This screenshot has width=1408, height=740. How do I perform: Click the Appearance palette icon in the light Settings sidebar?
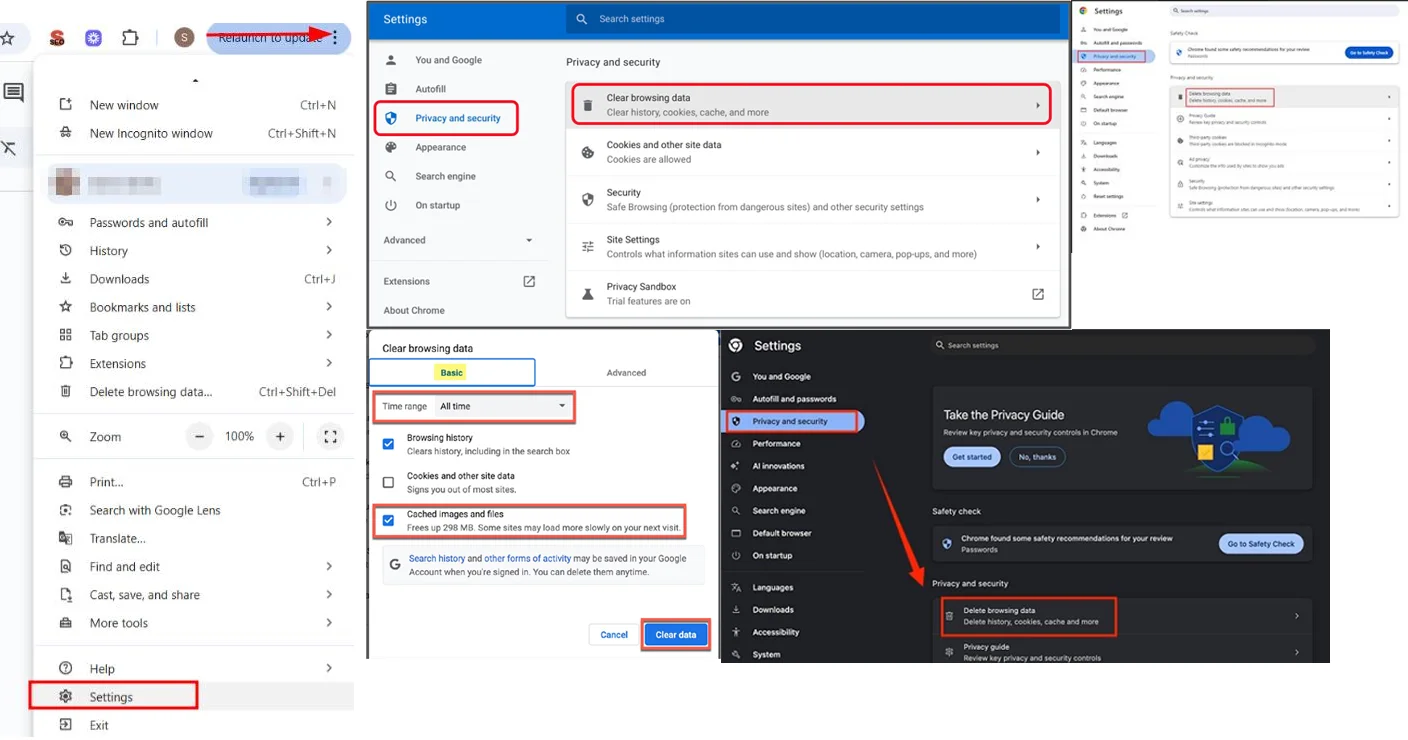point(391,147)
